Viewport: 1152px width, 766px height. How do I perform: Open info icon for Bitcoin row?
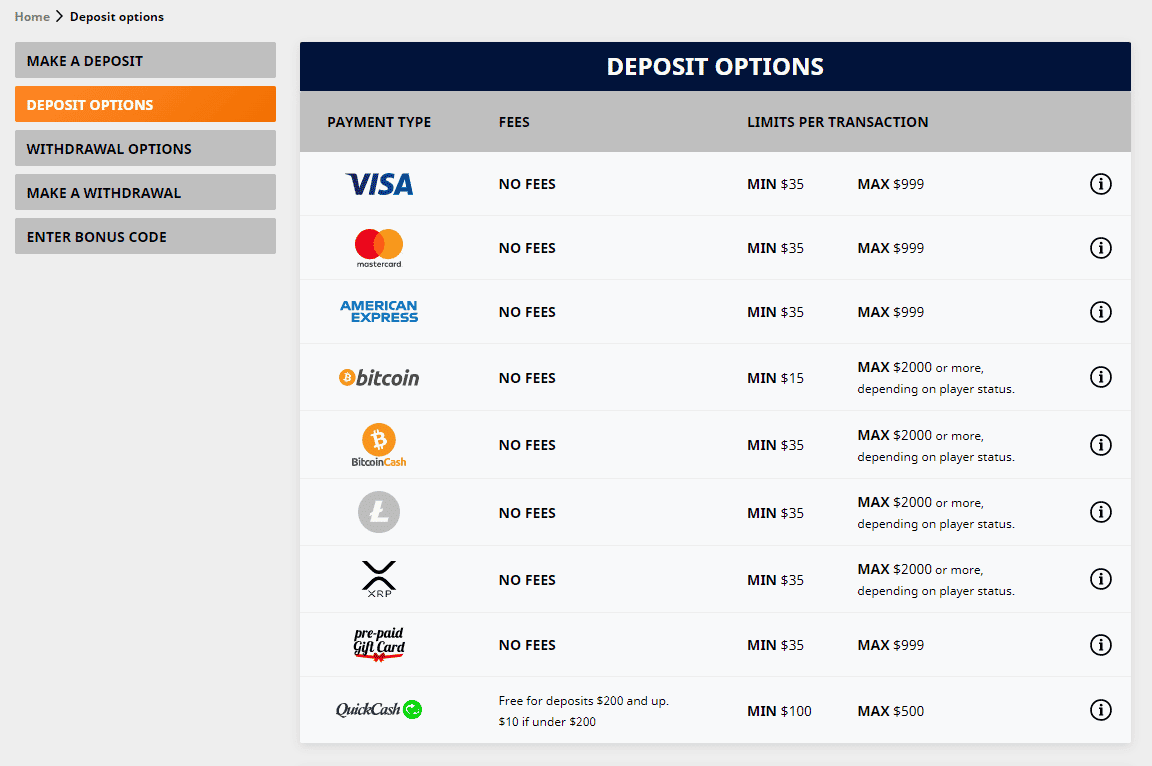pos(1100,377)
